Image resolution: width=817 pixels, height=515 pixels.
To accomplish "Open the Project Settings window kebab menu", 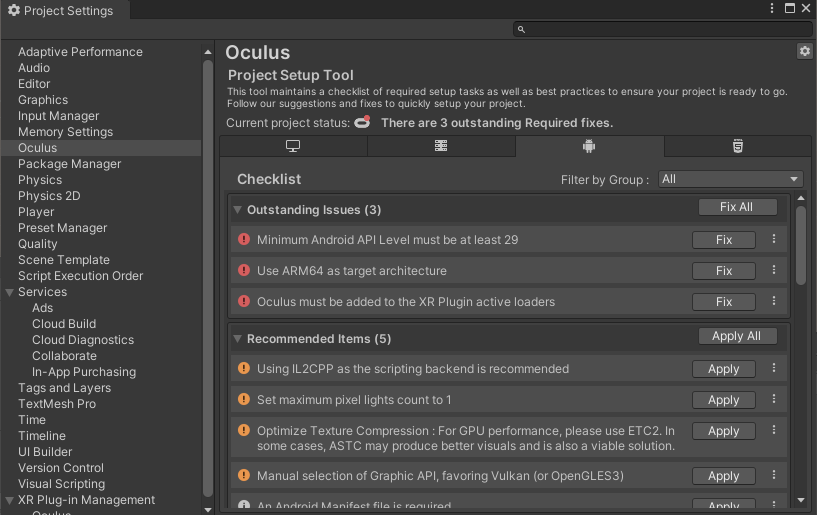I will pos(772,8).
